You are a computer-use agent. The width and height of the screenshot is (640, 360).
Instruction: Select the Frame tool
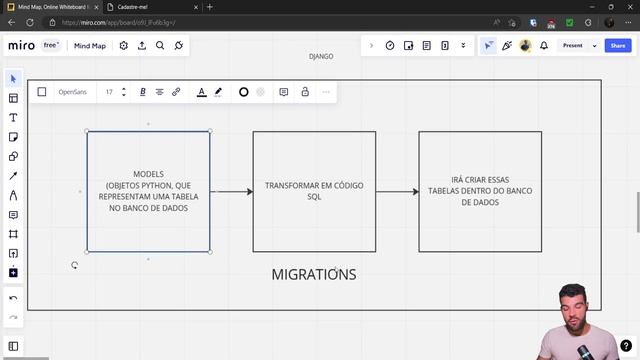click(x=13, y=234)
